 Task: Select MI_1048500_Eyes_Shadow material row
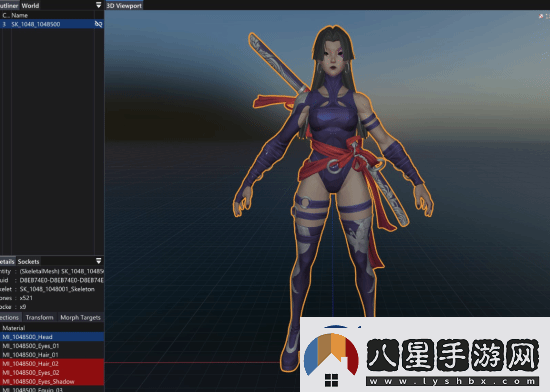[52, 381]
